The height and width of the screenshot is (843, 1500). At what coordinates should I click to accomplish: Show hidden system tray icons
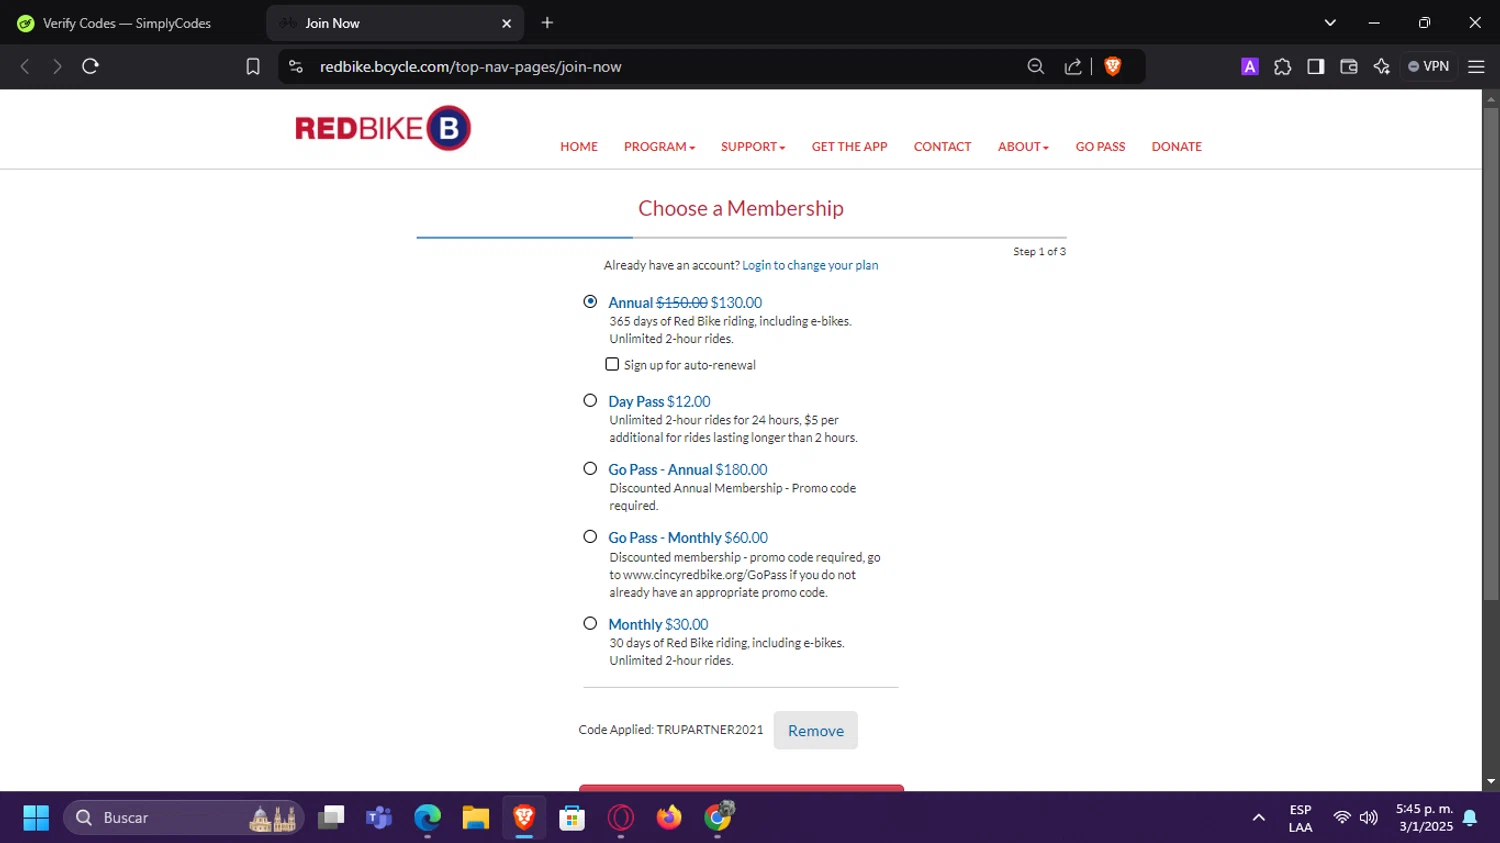(1259, 818)
